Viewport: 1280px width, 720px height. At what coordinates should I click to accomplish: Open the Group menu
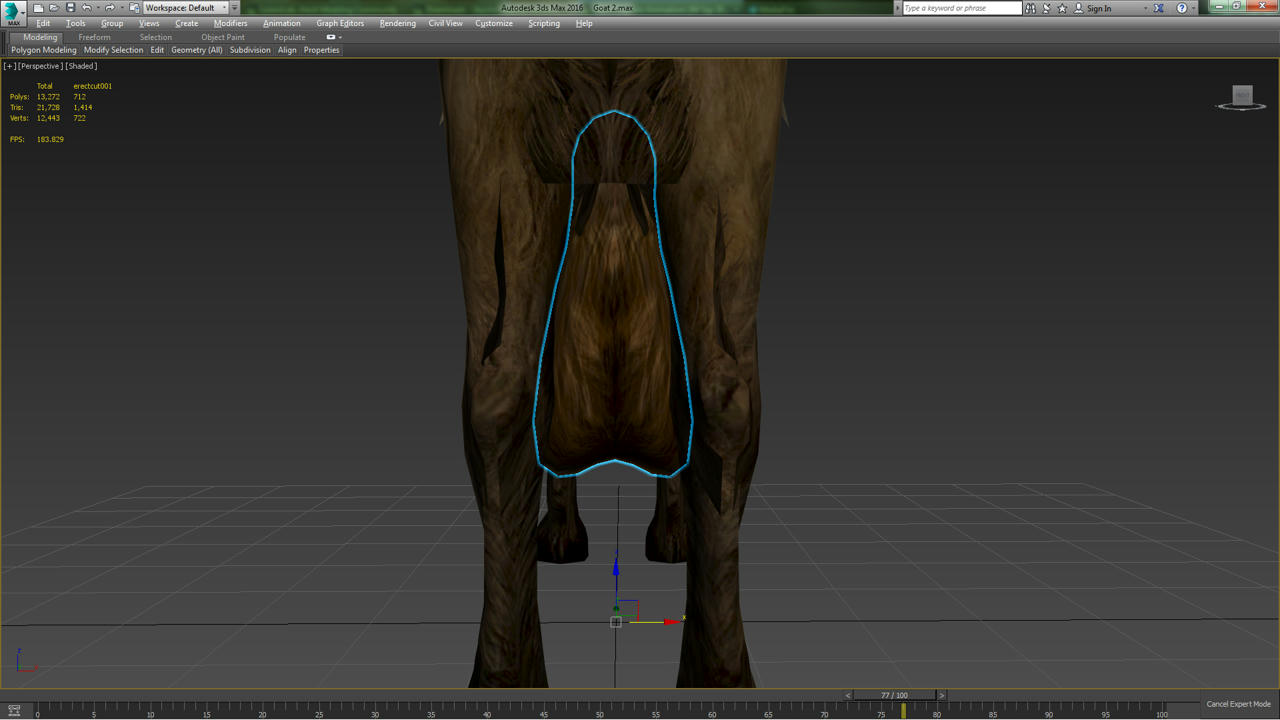112,23
